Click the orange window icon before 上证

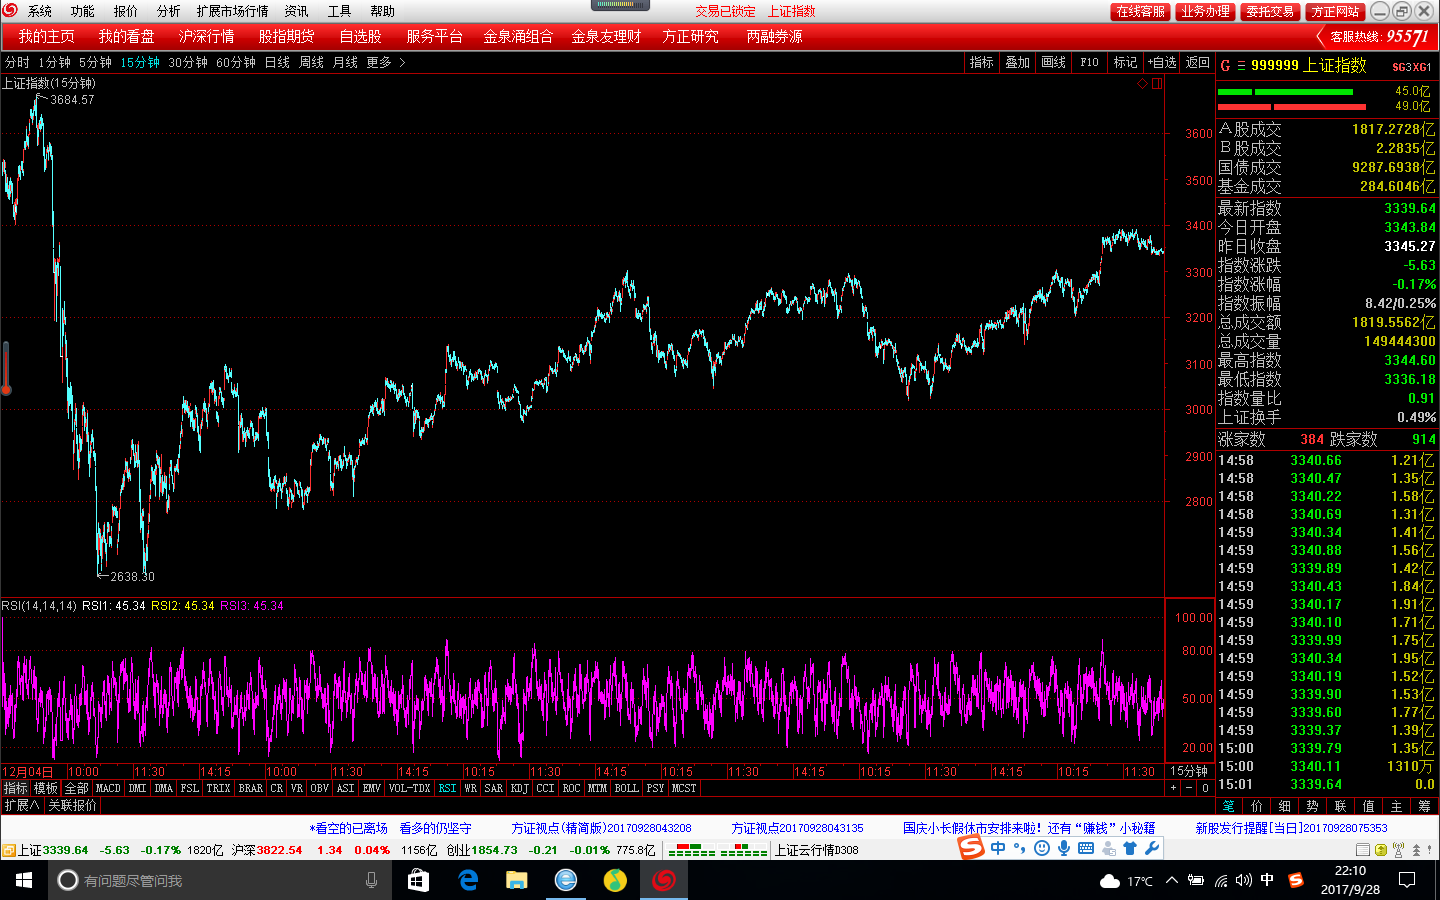(8, 850)
